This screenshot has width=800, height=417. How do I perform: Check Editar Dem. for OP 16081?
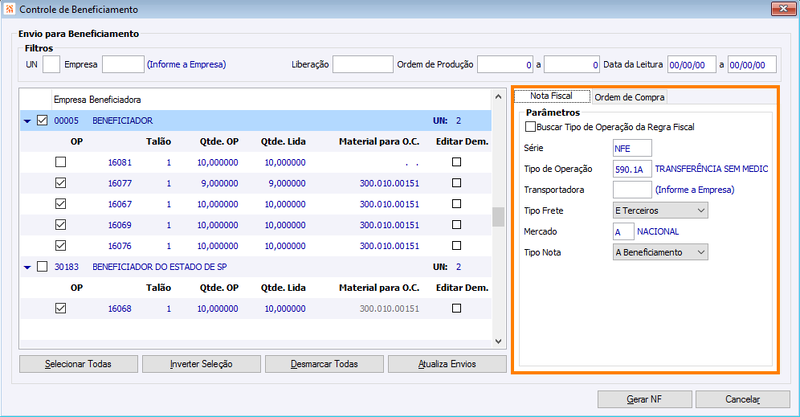click(x=457, y=162)
